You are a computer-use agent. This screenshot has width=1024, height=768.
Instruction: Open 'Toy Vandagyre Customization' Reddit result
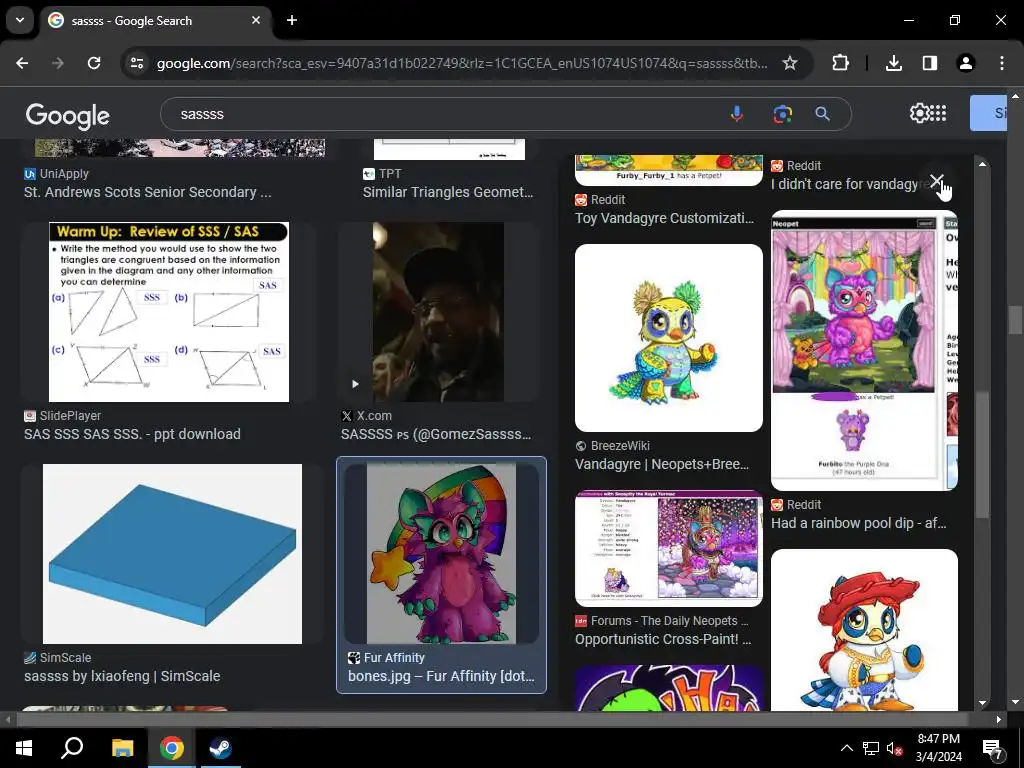(664, 218)
